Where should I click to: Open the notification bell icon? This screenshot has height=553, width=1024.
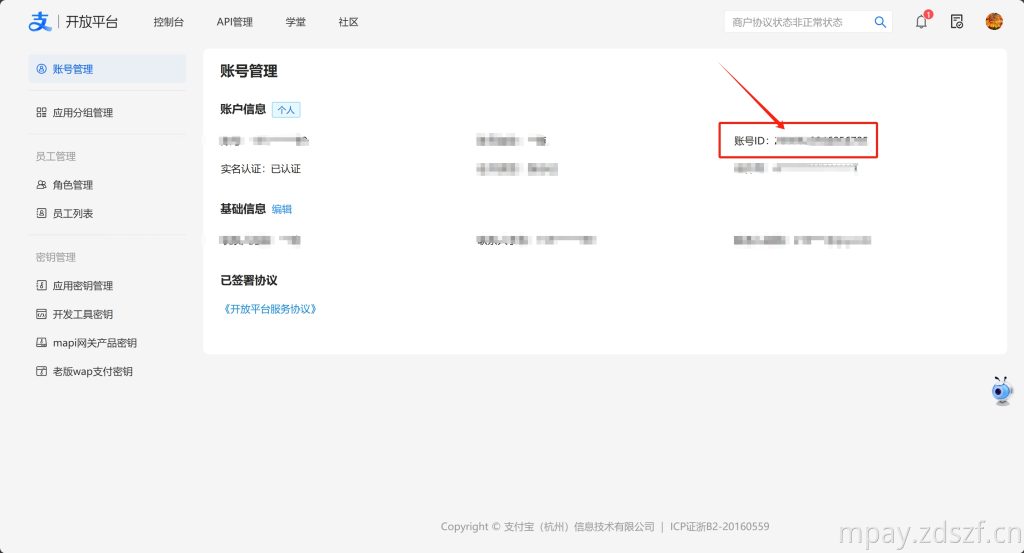tap(921, 22)
